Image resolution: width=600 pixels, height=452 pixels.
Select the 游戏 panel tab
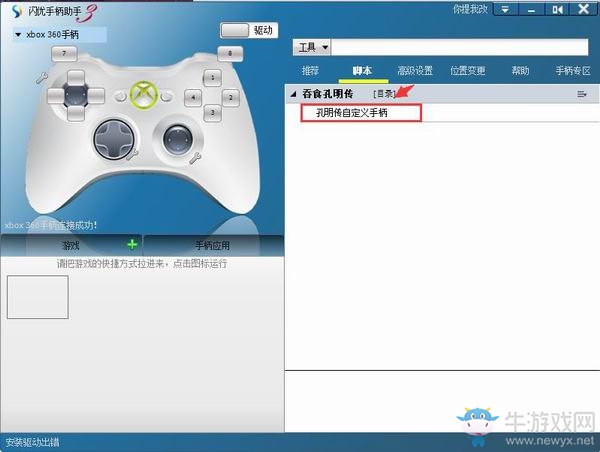pyautogui.click(x=71, y=245)
